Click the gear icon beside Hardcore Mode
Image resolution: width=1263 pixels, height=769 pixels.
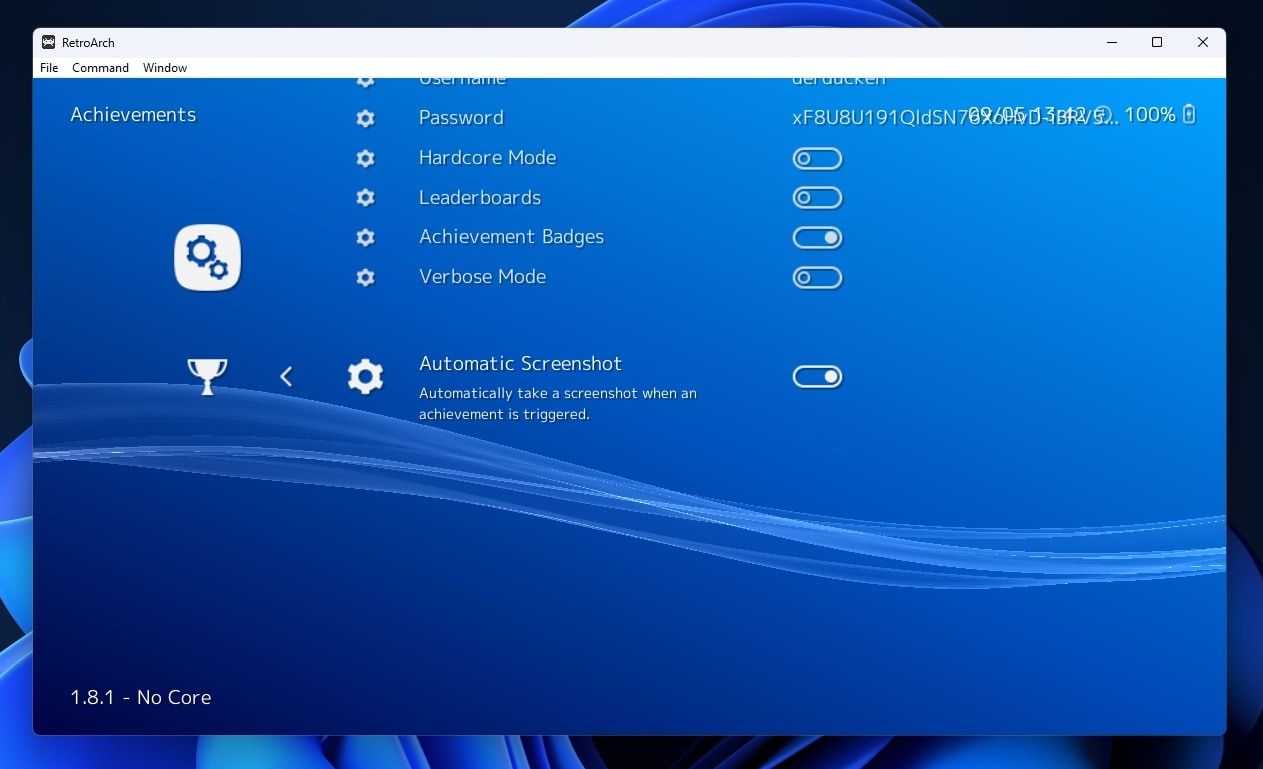click(x=366, y=158)
